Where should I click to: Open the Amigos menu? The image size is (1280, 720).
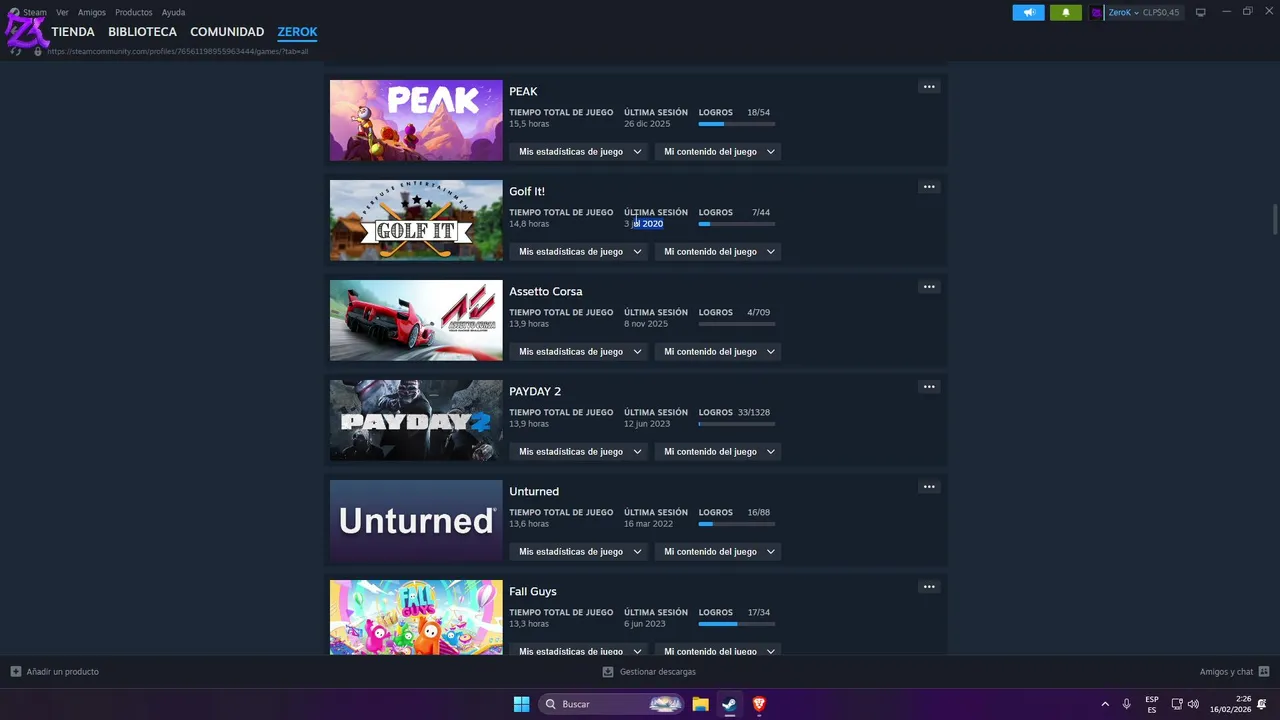[x=92, y=13]
